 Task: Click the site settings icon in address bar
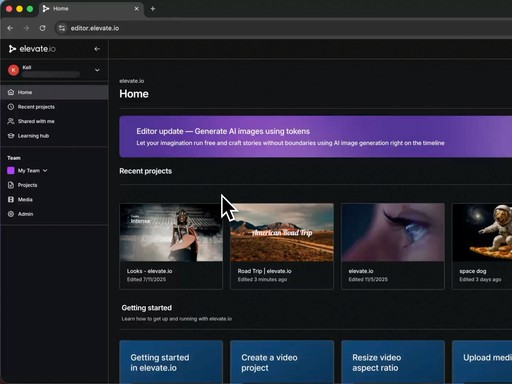click(62, 28)
